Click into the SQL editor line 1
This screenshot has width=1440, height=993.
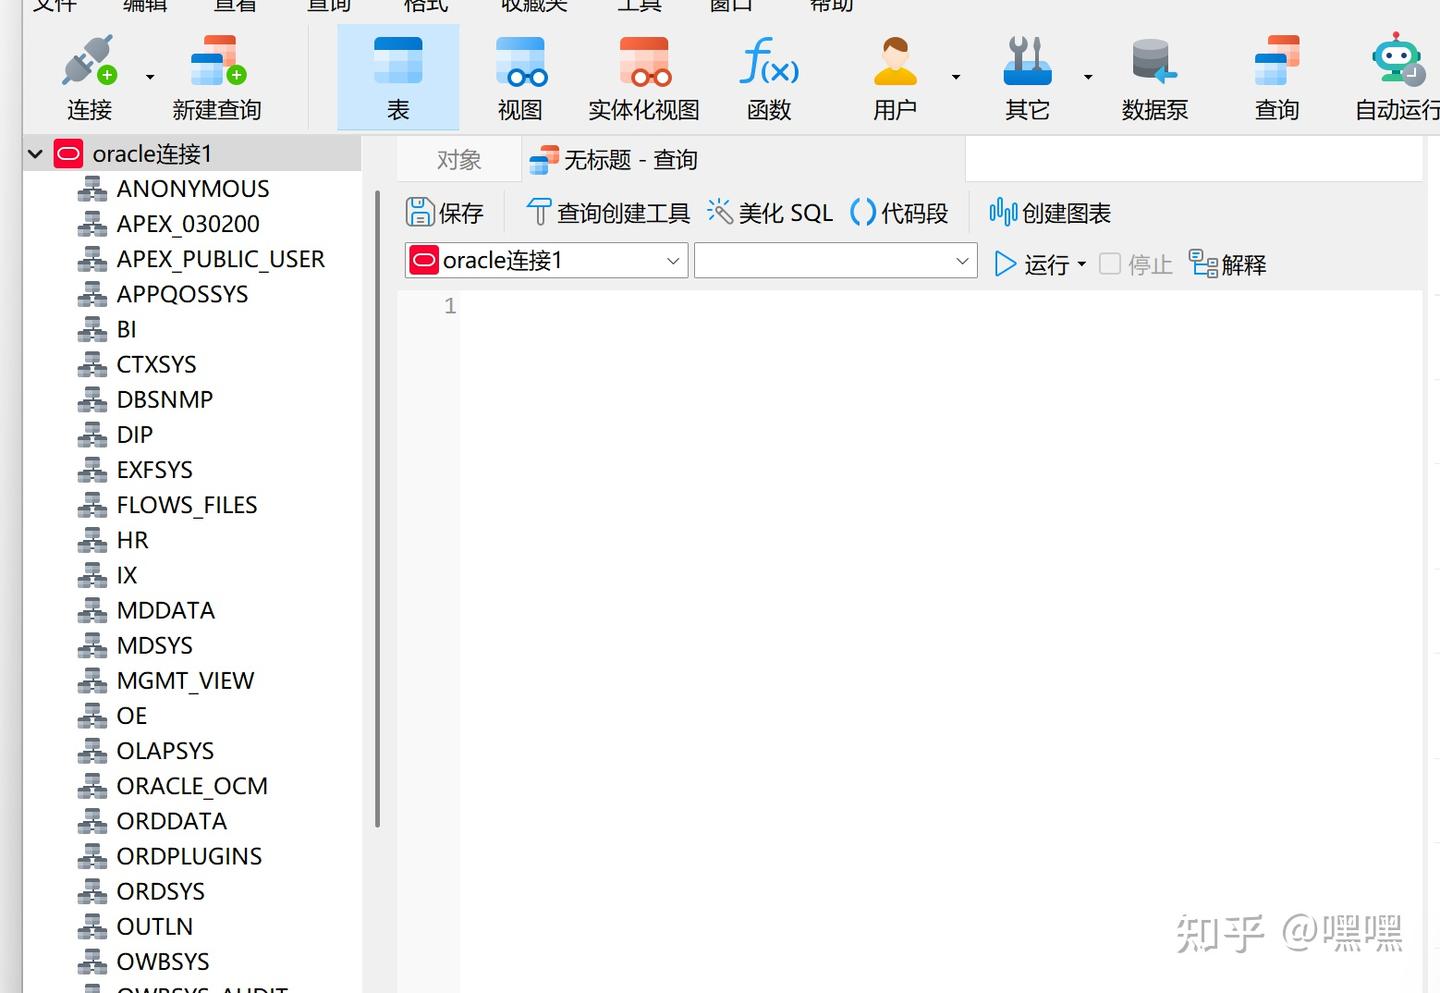click(940, 306)
